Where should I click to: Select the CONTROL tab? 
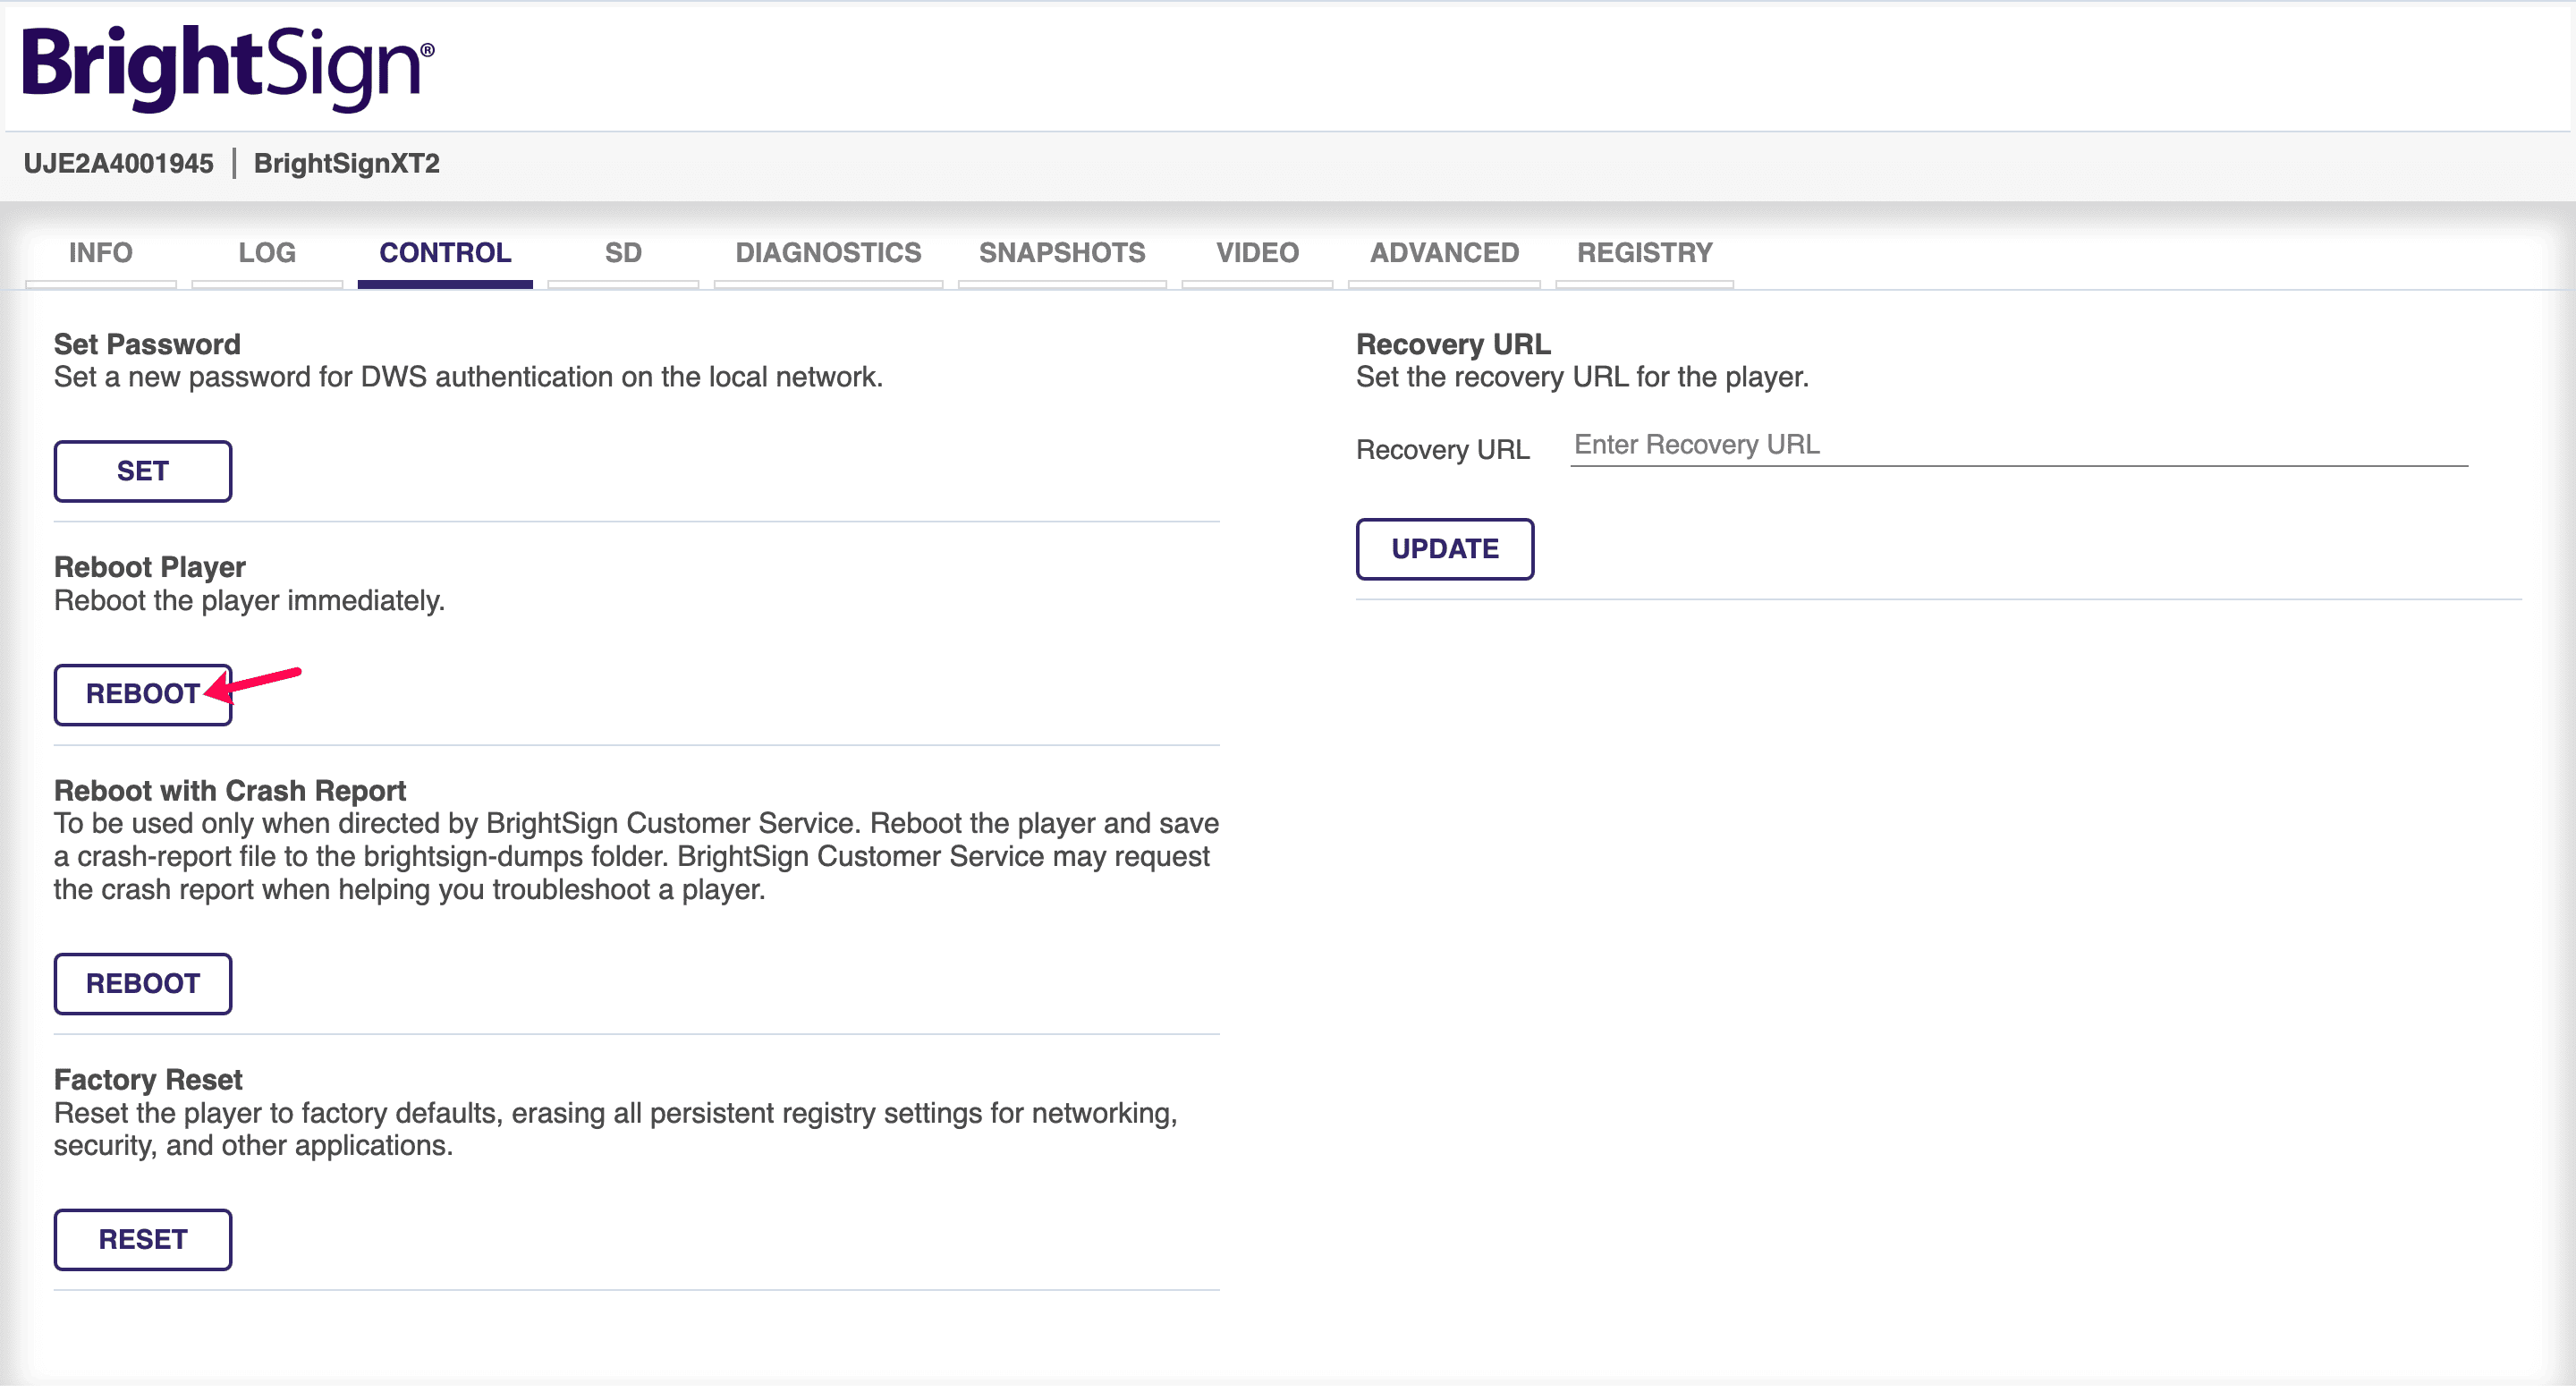[445, 252]
